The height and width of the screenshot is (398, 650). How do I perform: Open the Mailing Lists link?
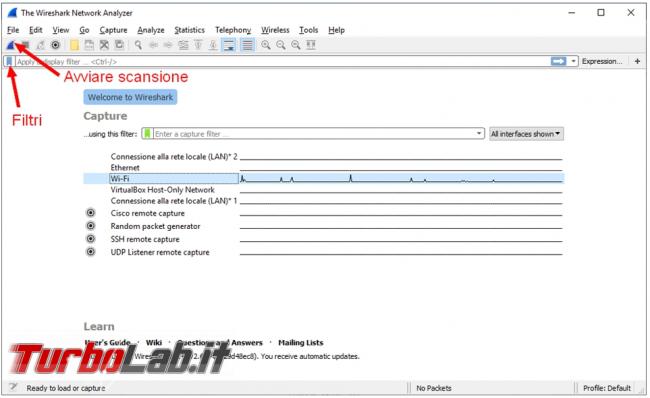(x=301, y=342)
